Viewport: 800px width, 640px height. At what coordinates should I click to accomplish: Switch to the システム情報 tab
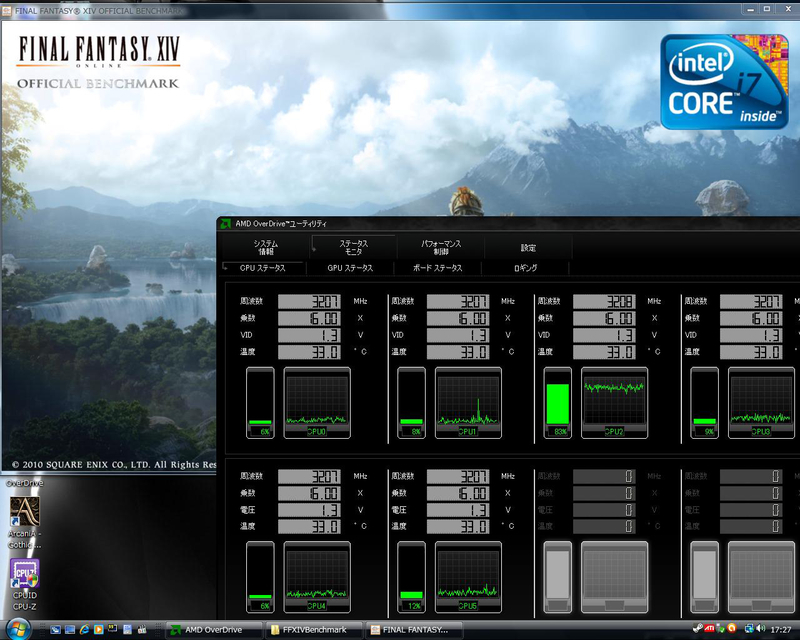[266, 248]
